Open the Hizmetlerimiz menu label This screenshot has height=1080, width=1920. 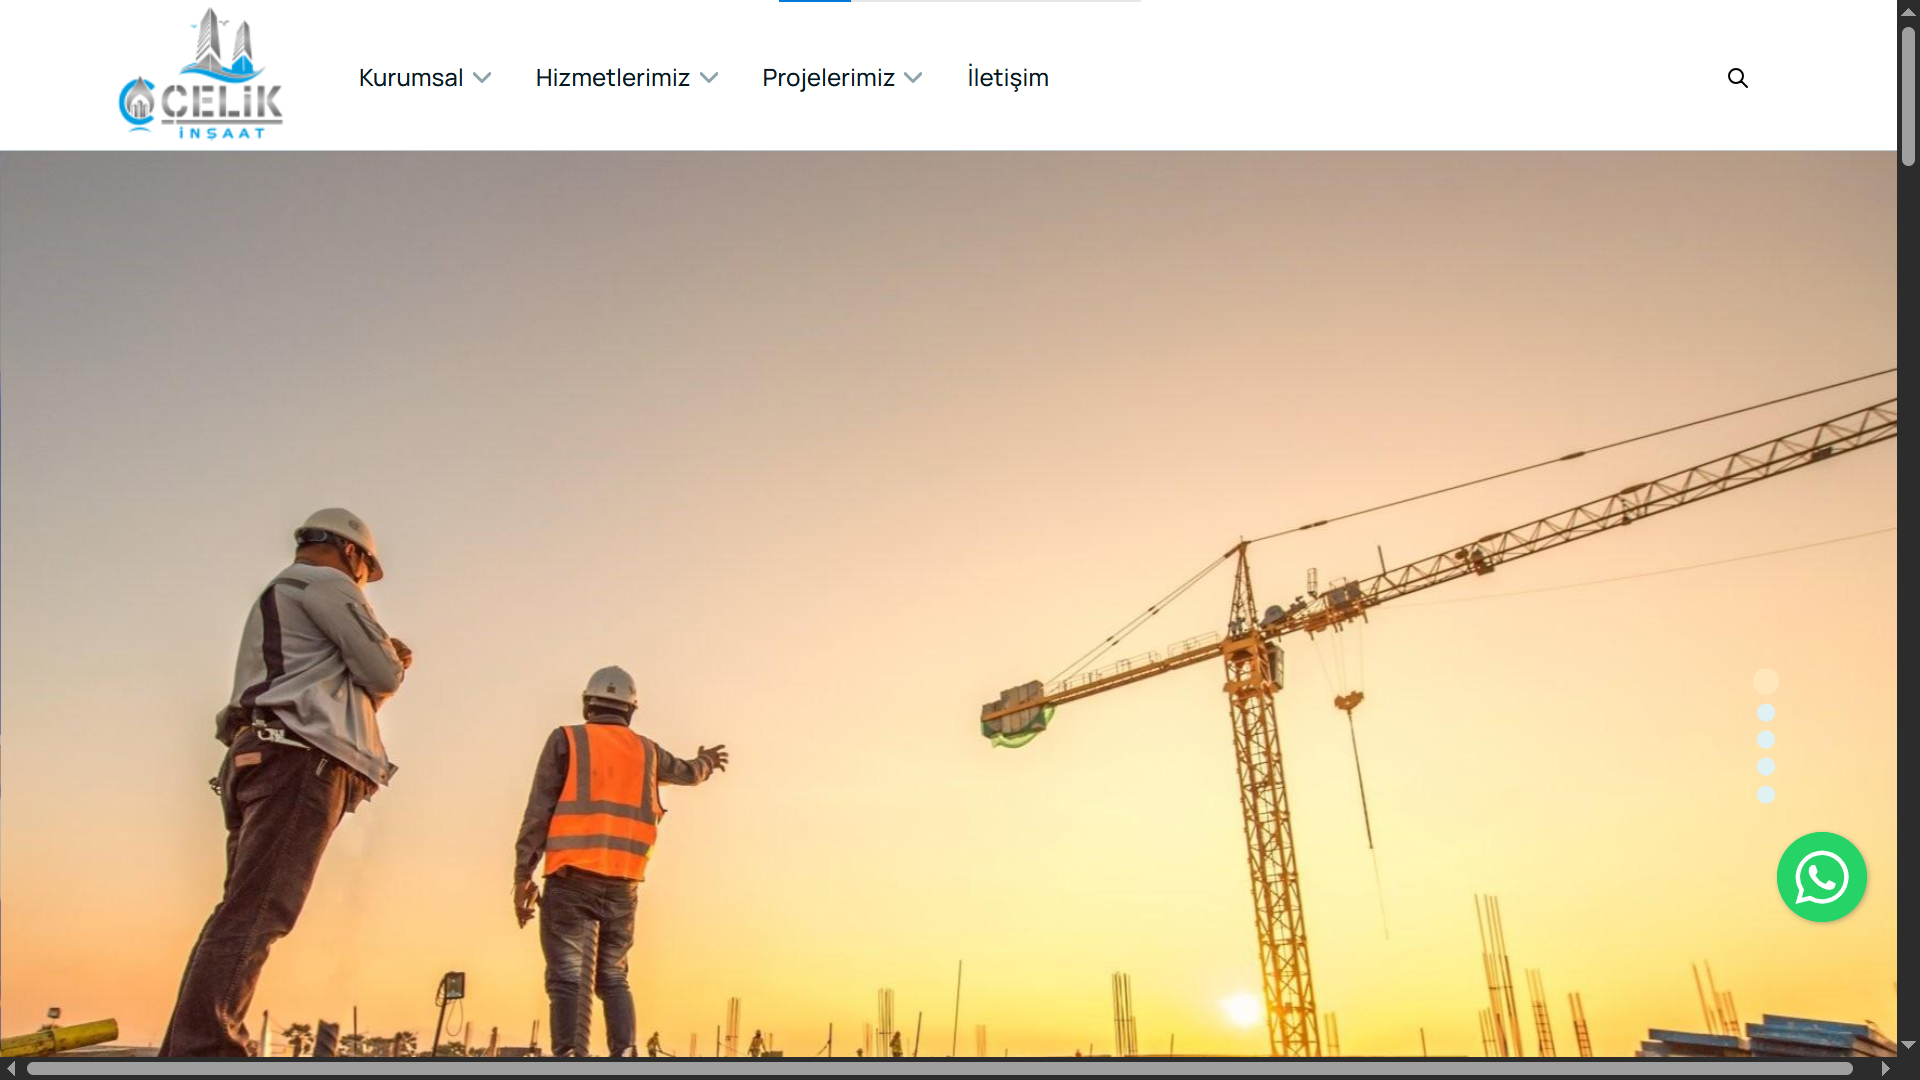612,78
